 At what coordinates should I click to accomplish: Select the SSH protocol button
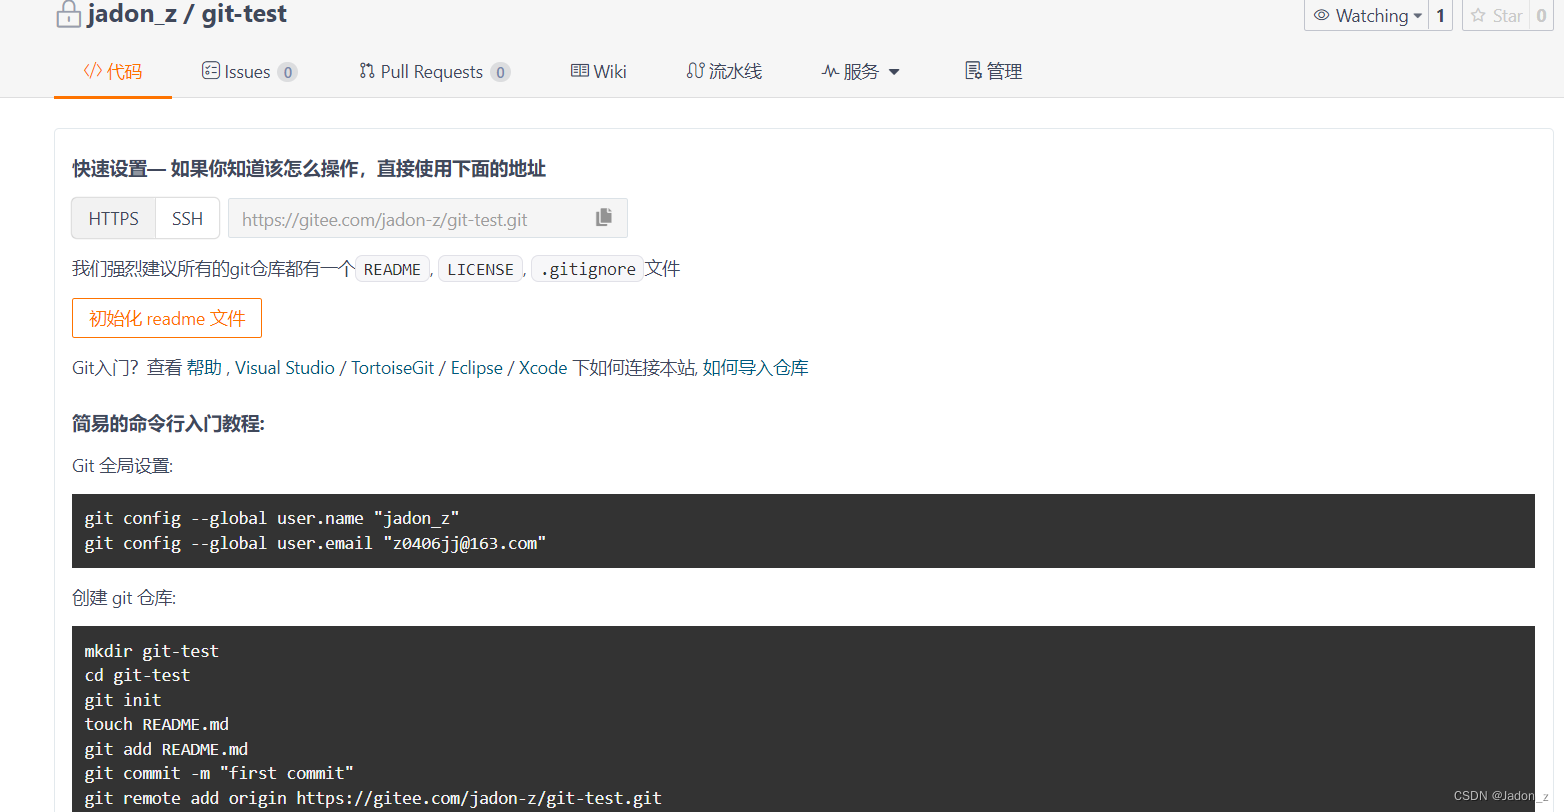187,218
